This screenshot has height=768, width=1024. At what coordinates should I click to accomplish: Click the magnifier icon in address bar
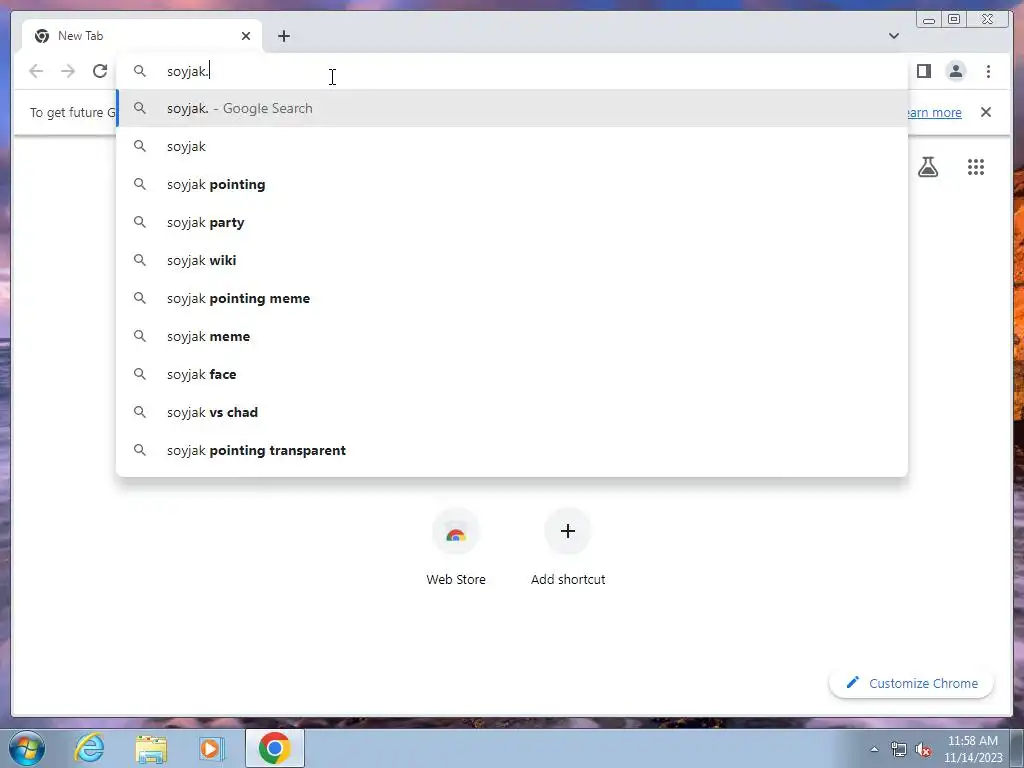pos(140,71)
